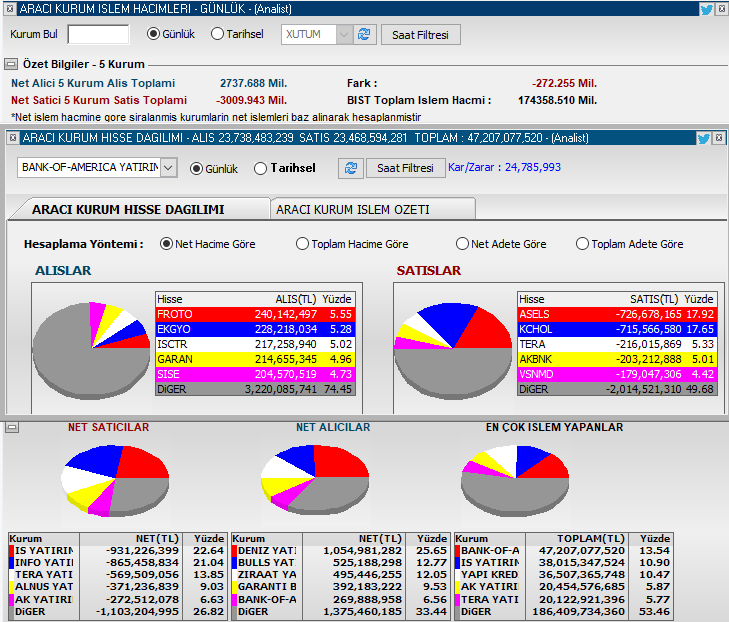This screenshot has height=622, width=729.
Task: Open BANK-OF-AMERICA broker dropdown
Action: (169, 167)
